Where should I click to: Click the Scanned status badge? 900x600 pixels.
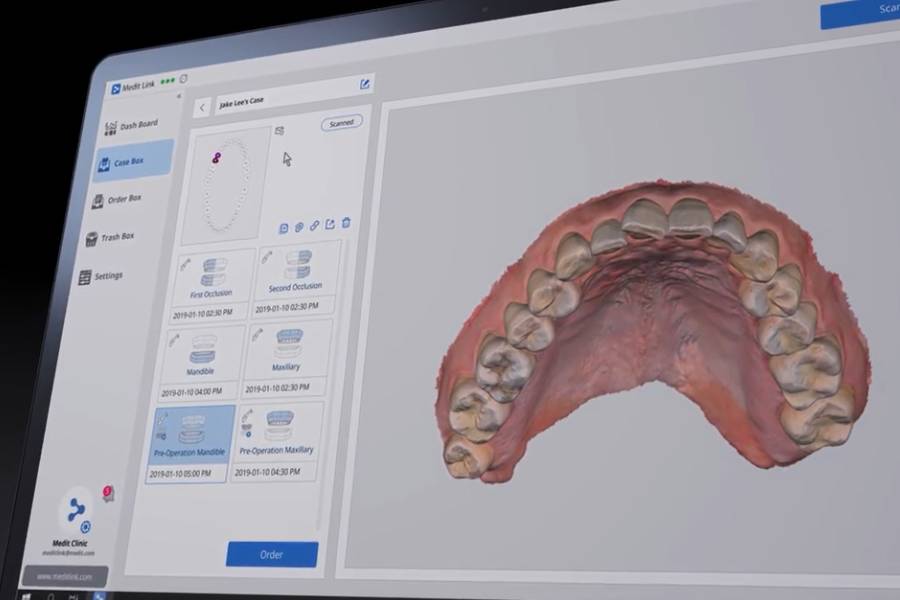pyautogui.click(x=341, y=123)
